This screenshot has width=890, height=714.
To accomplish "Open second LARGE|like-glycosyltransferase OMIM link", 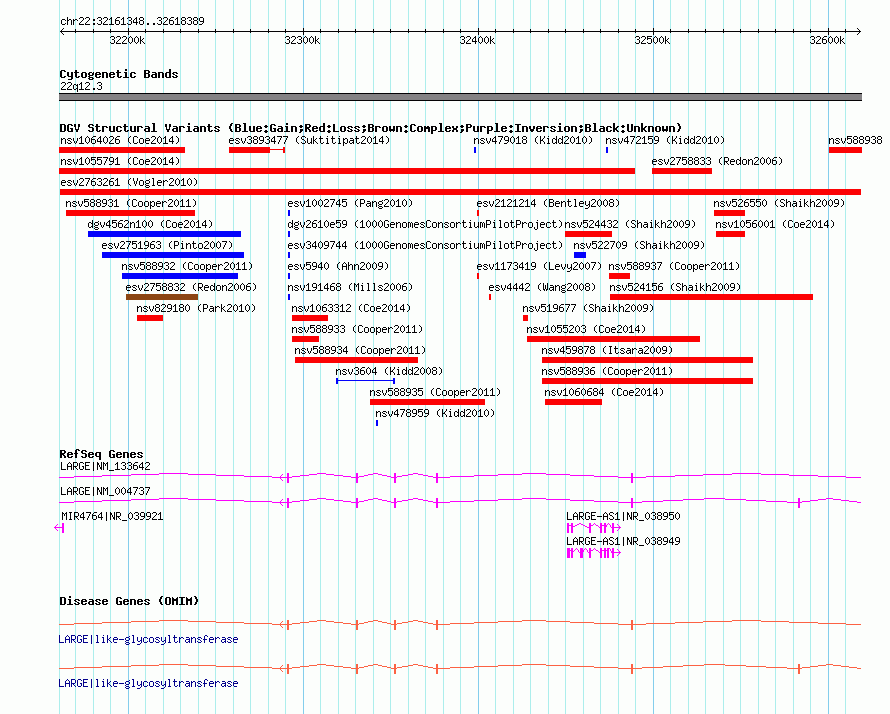I will click(x=148, y=683).
